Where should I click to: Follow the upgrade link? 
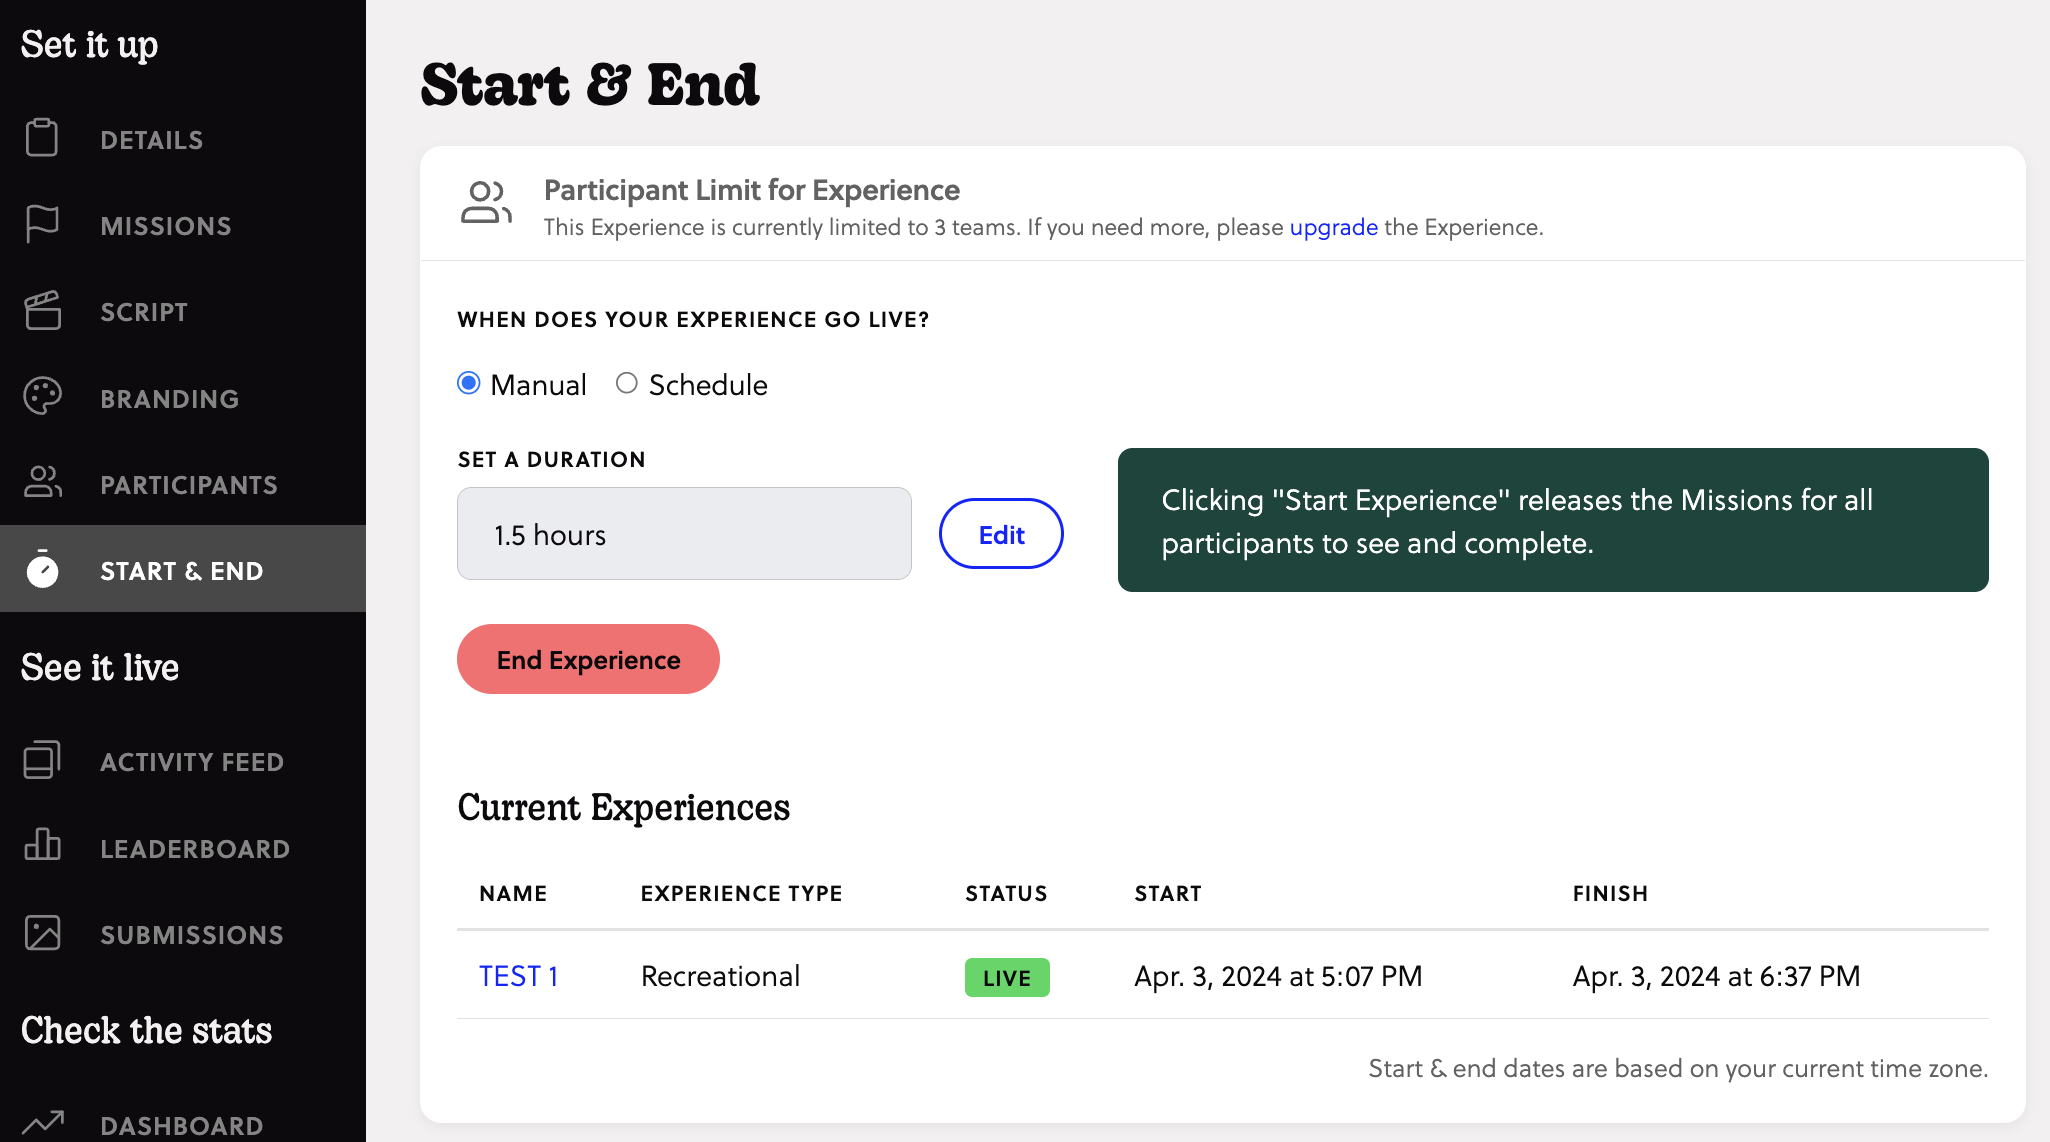(1333, 227)
